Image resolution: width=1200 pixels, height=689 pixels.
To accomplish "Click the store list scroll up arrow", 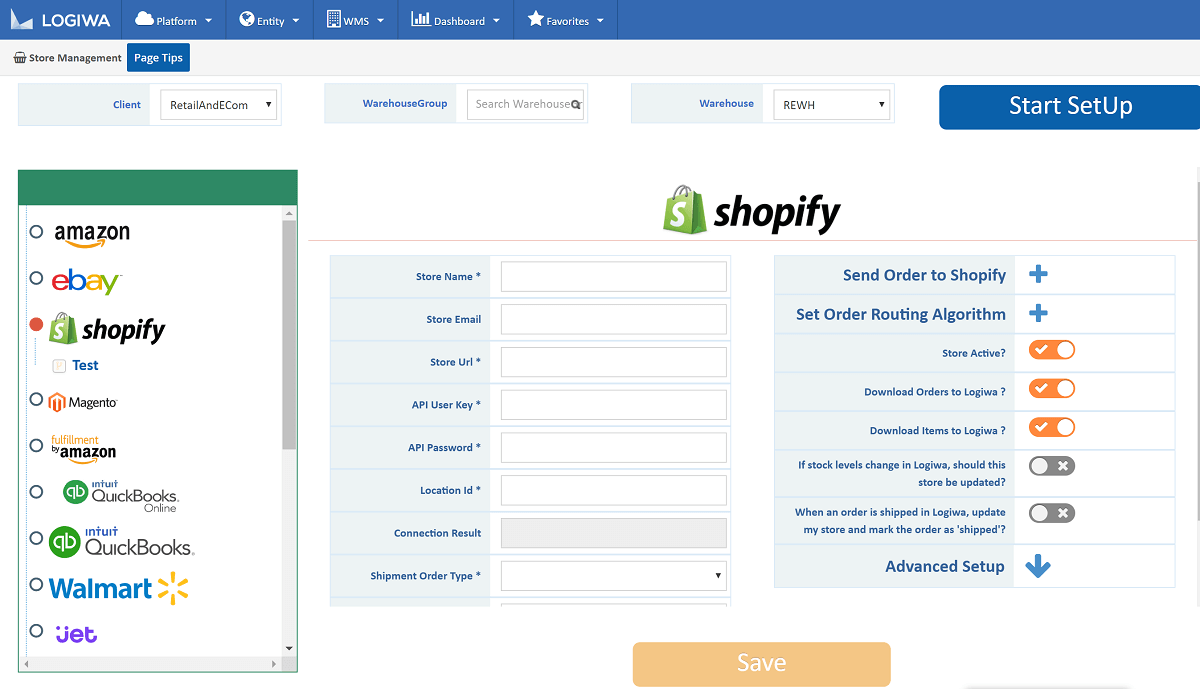I will (x=289, y=213).
